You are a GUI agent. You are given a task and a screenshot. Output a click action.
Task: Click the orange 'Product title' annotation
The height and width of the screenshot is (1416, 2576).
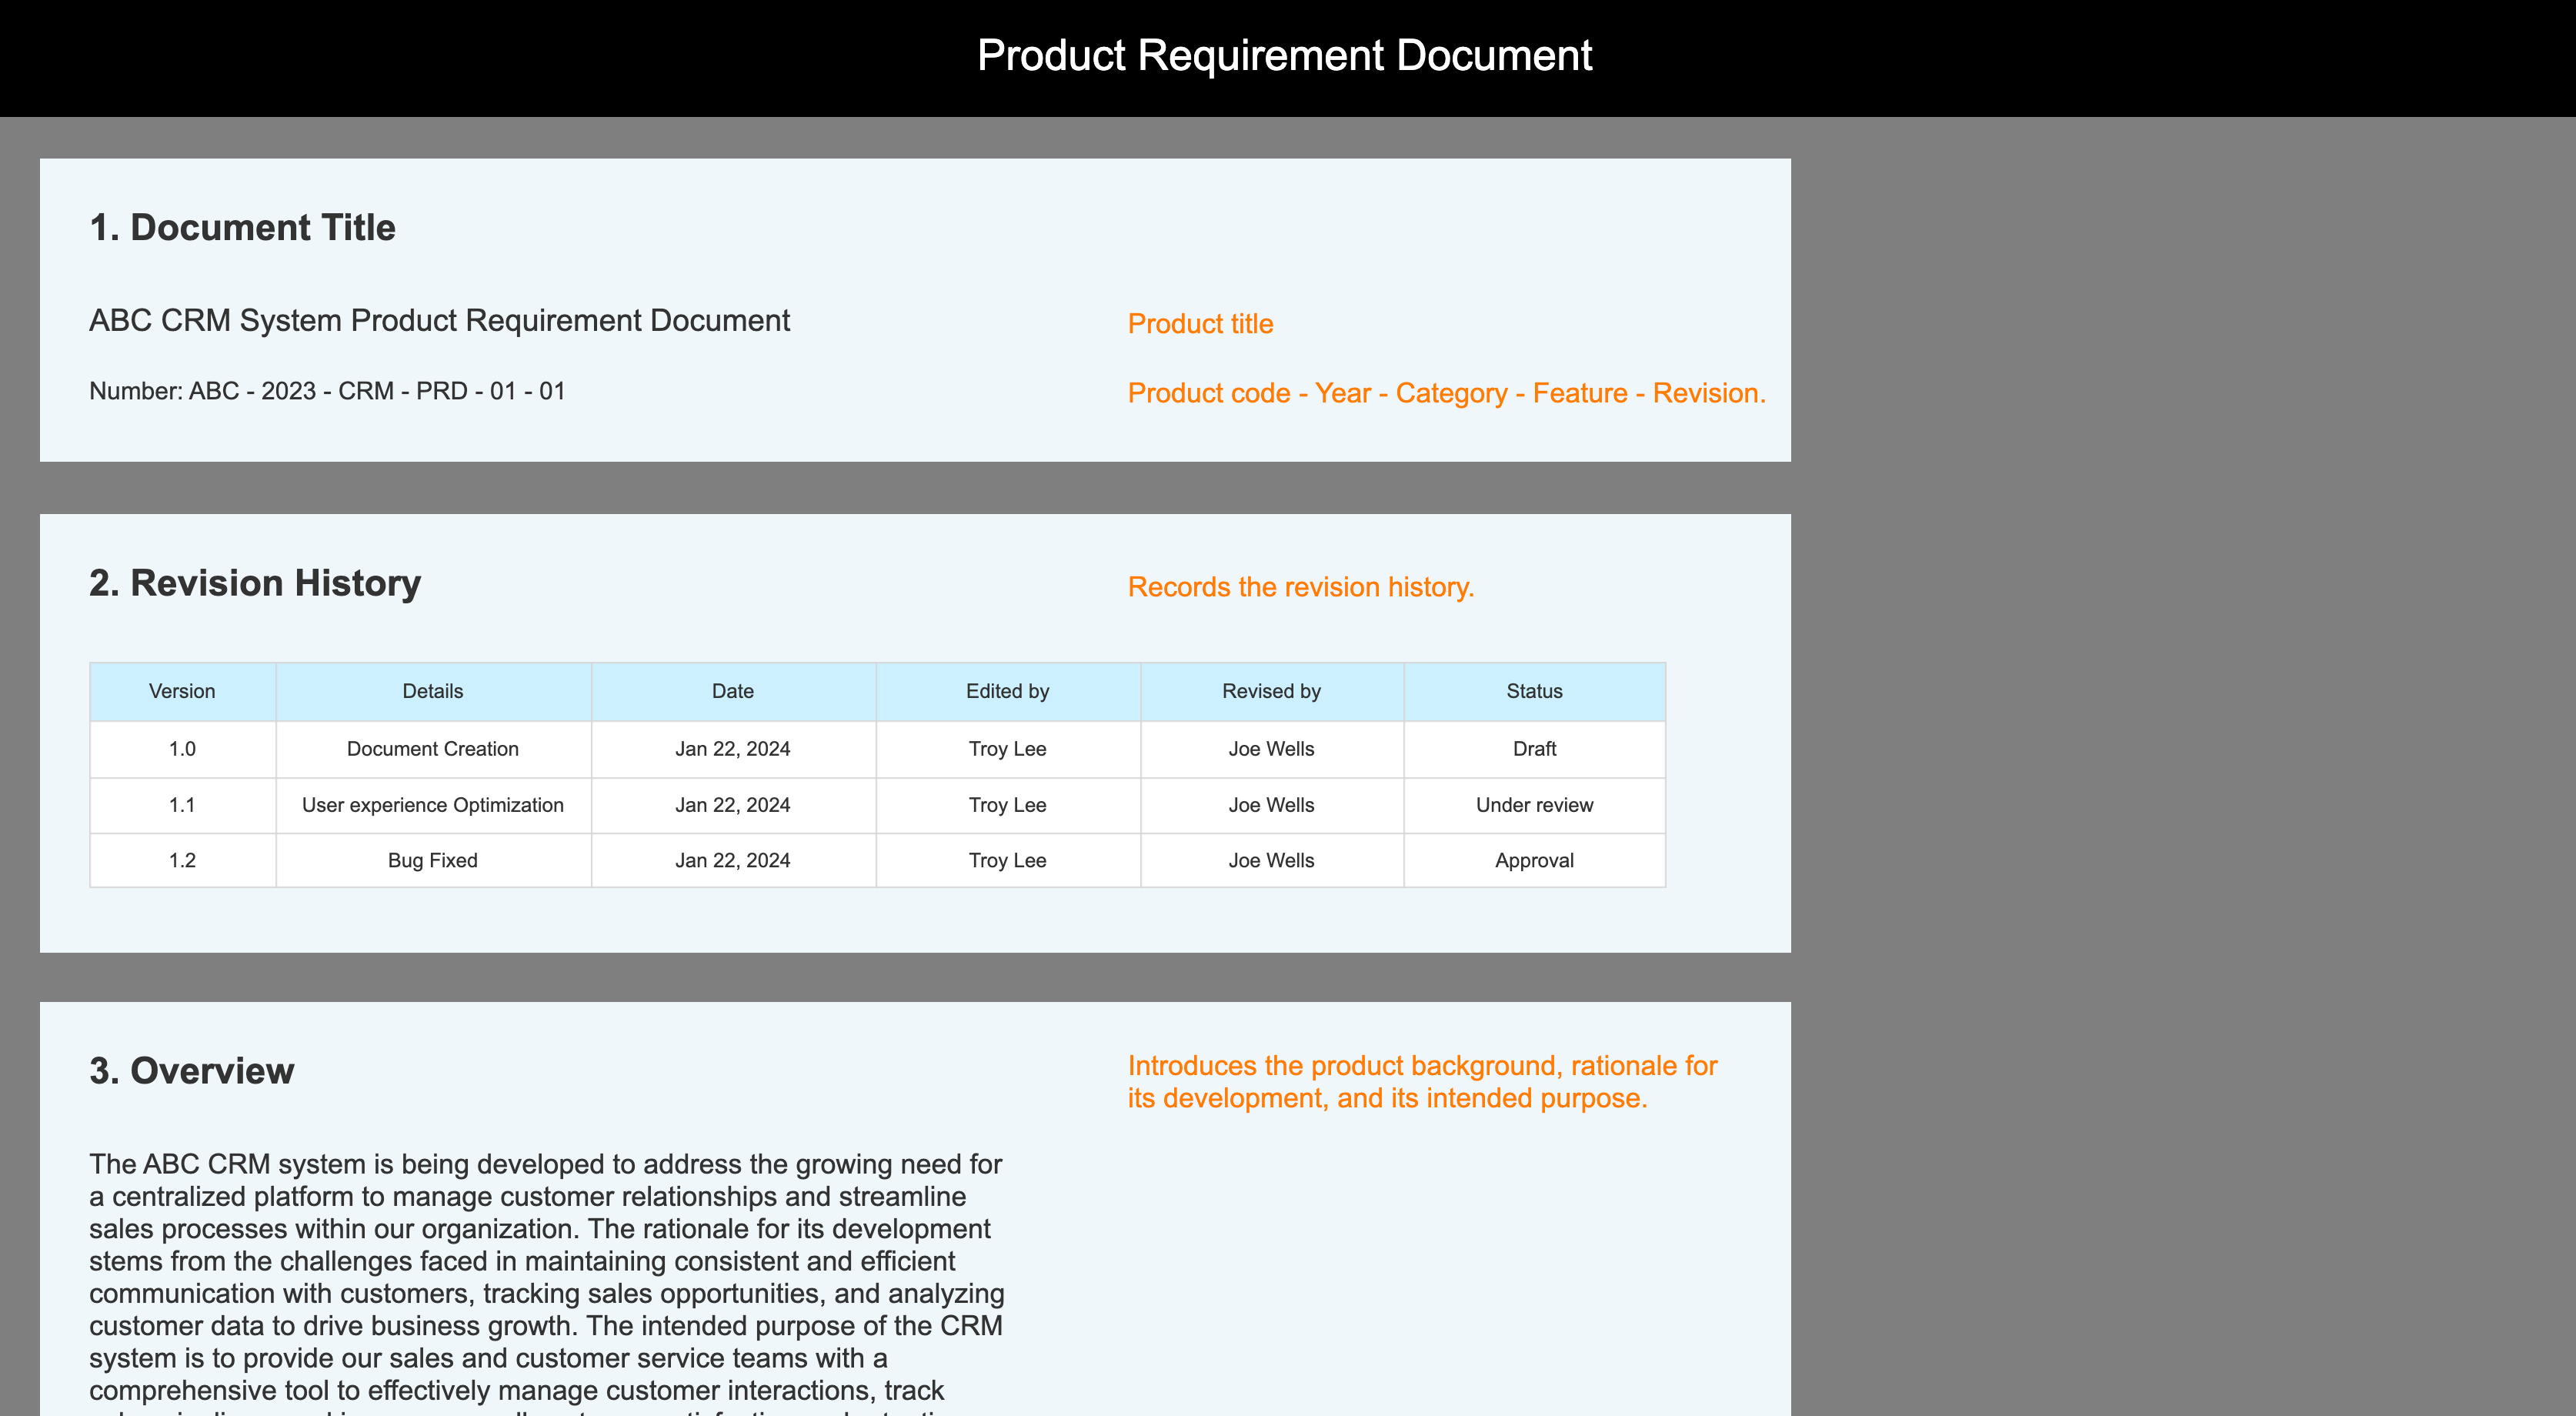click(x=1200, y=324)
